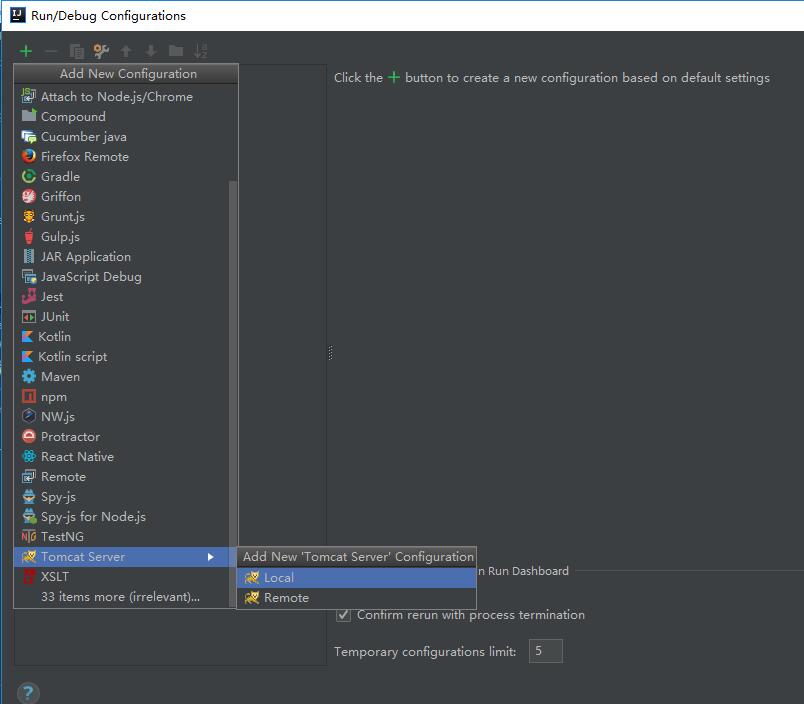Toggle Confirm rerun with process termination

click(344, 615)
